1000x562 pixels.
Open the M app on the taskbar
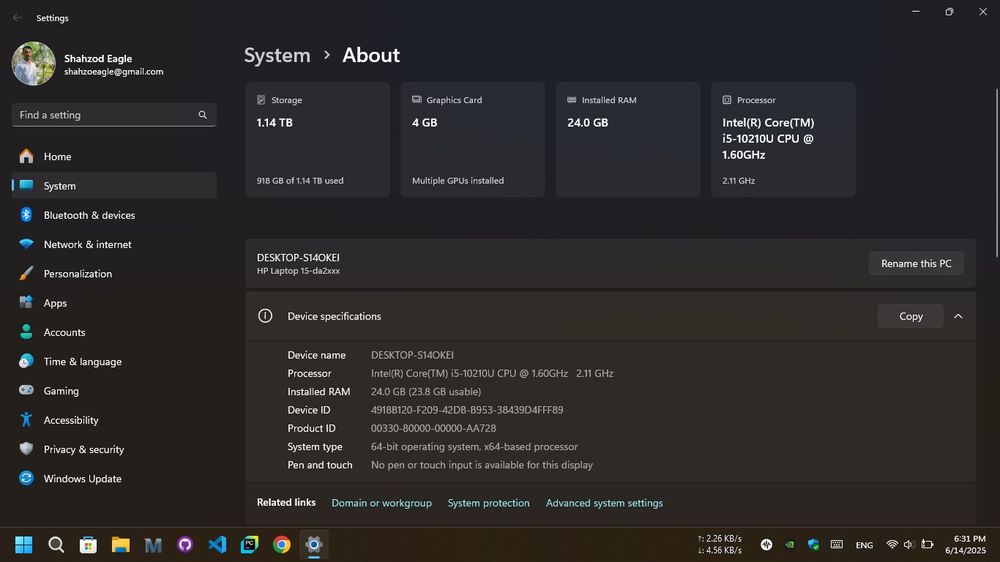coord(153,545)
